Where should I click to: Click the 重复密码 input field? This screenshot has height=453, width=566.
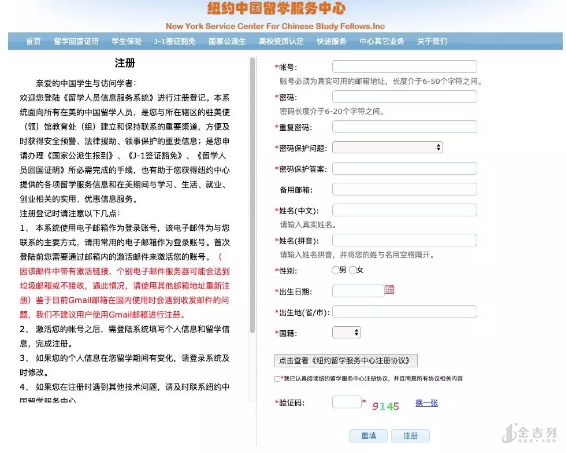(x=404, y=127)
